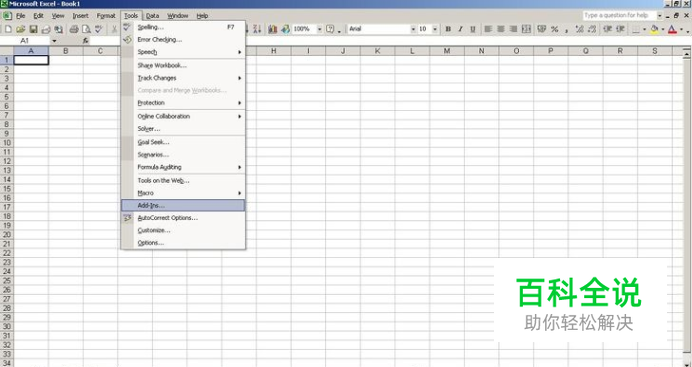Toggle Underline formatting

473,29
